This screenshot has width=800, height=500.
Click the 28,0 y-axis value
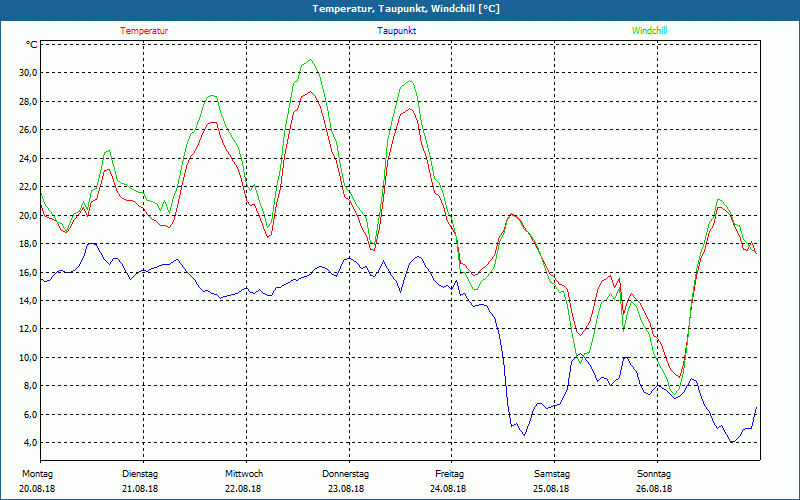point(28,101)
